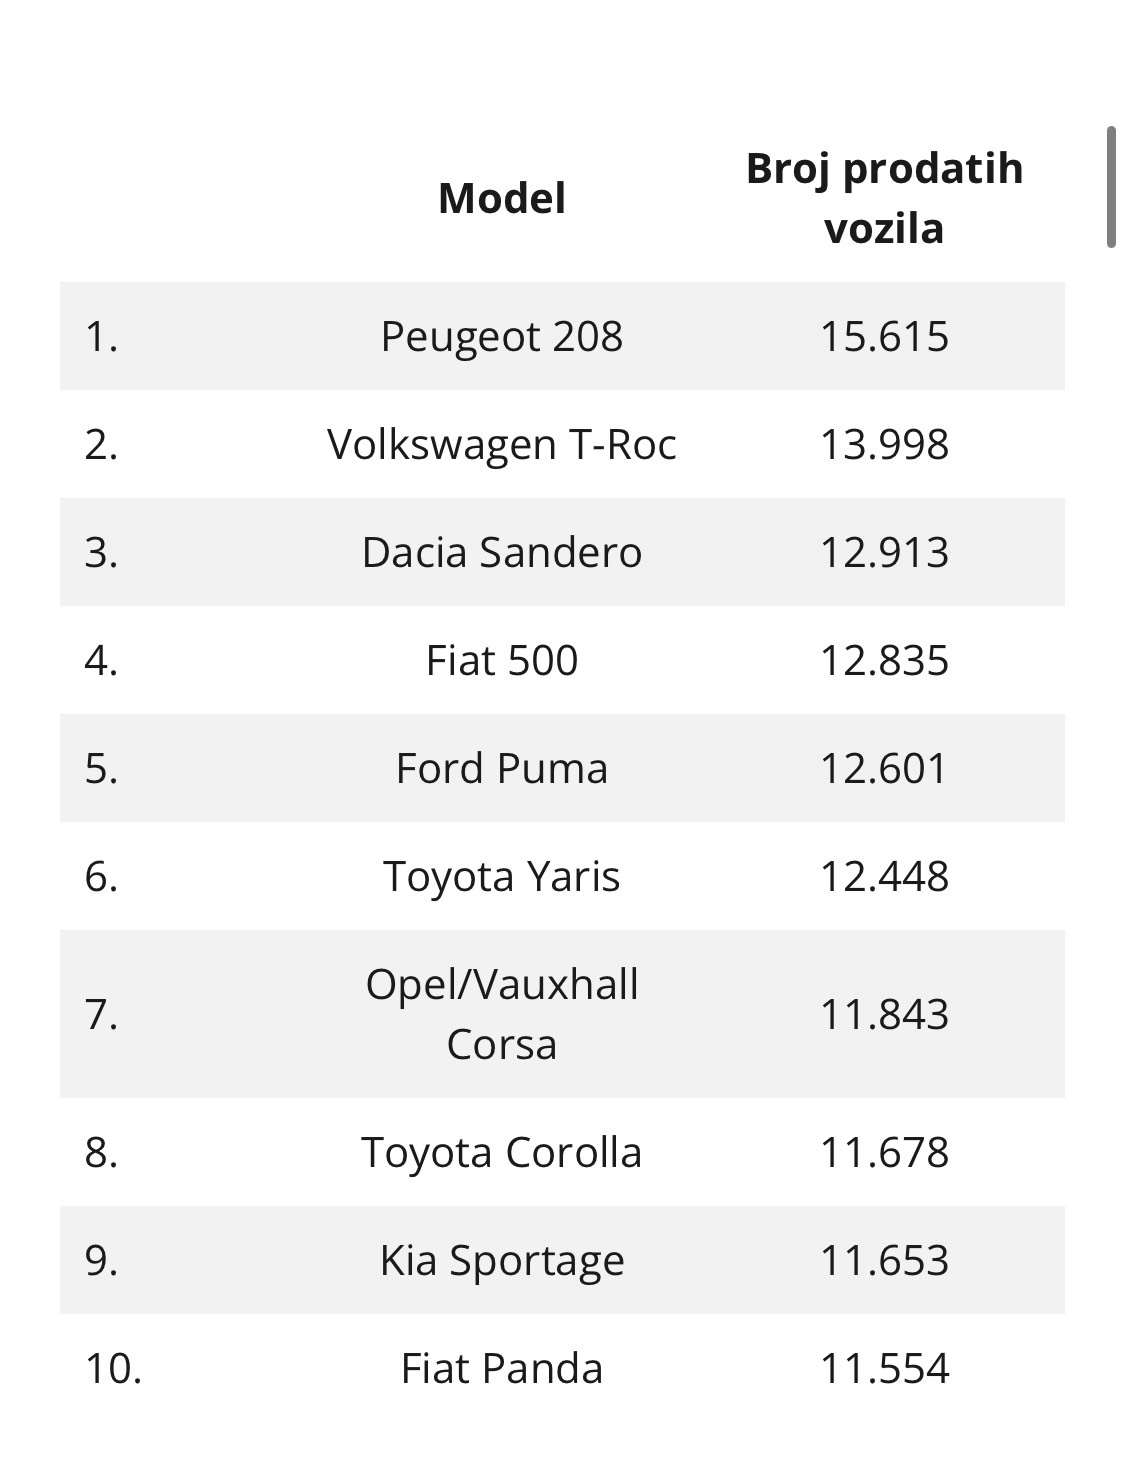The image size is (1125, 1479).
Task: Click the sales figure 11.554
Action: click(x=884, y=1368)
